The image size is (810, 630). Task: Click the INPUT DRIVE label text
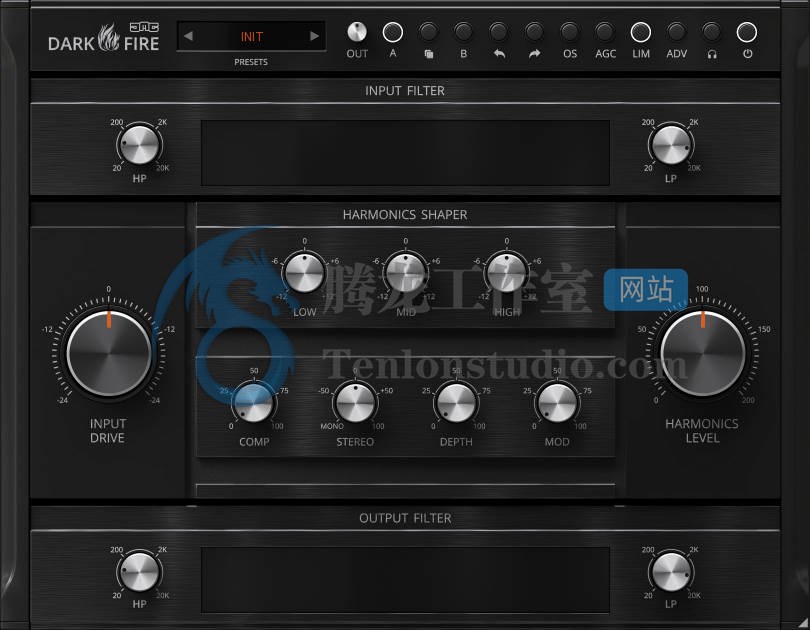click(x=108, y=431)
